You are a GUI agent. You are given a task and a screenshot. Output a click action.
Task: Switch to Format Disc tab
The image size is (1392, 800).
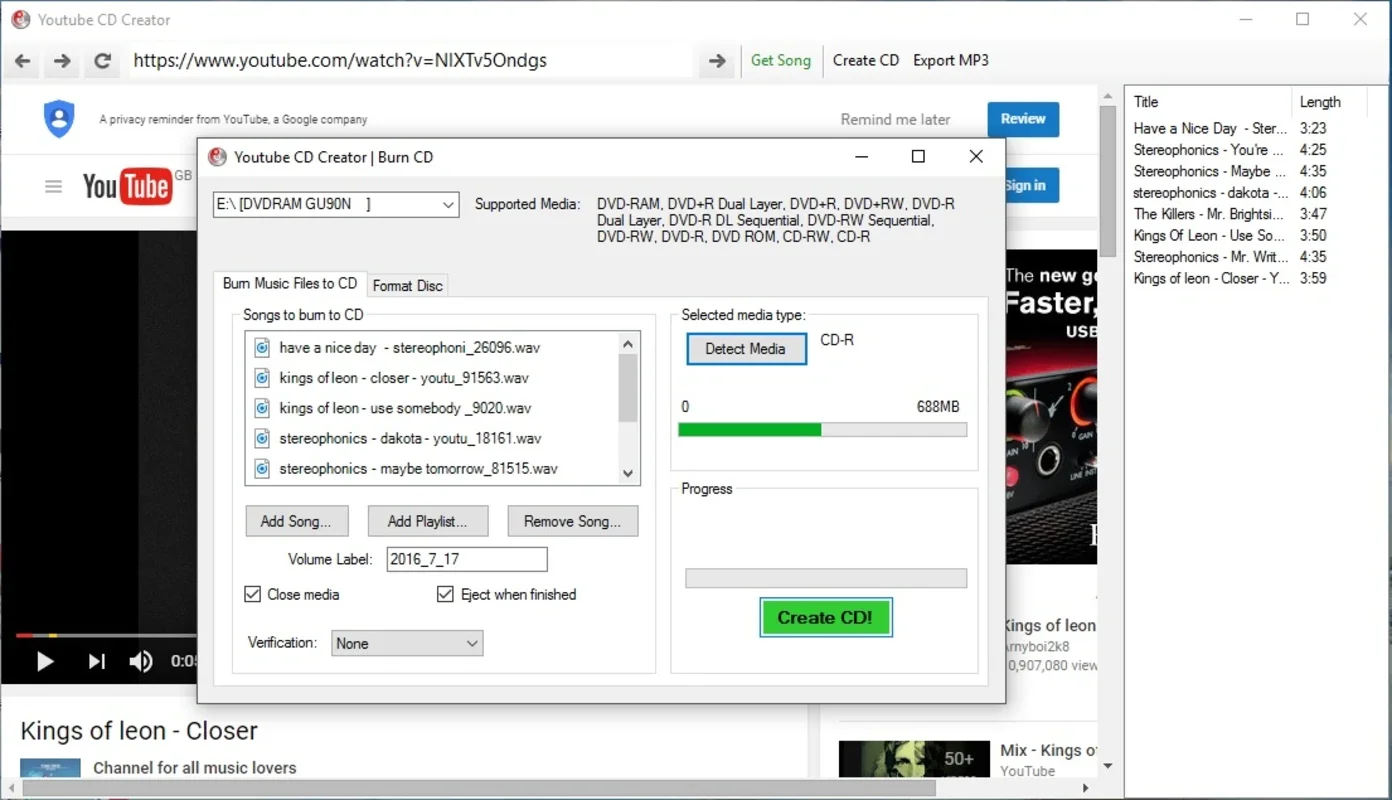(x=407, y=285)
